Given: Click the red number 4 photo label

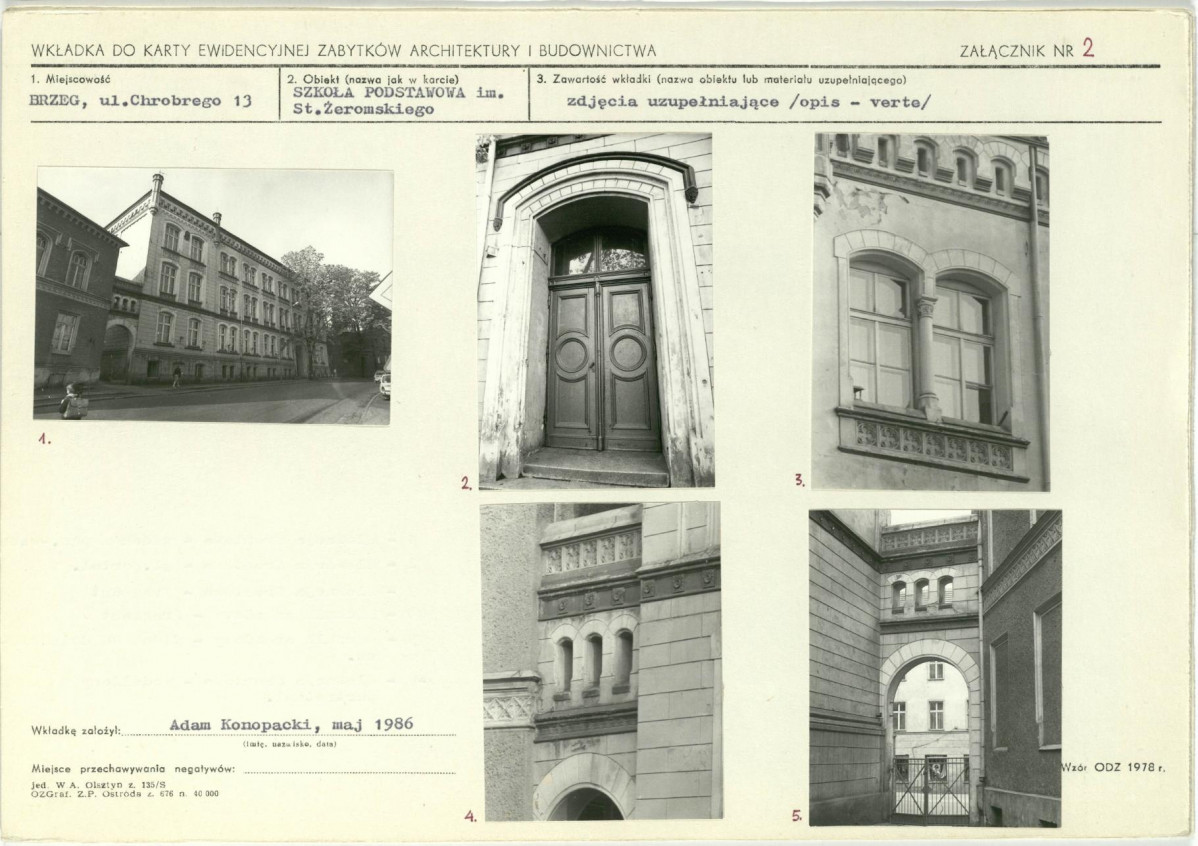Looking at the screenshot, I should (469, 816).
